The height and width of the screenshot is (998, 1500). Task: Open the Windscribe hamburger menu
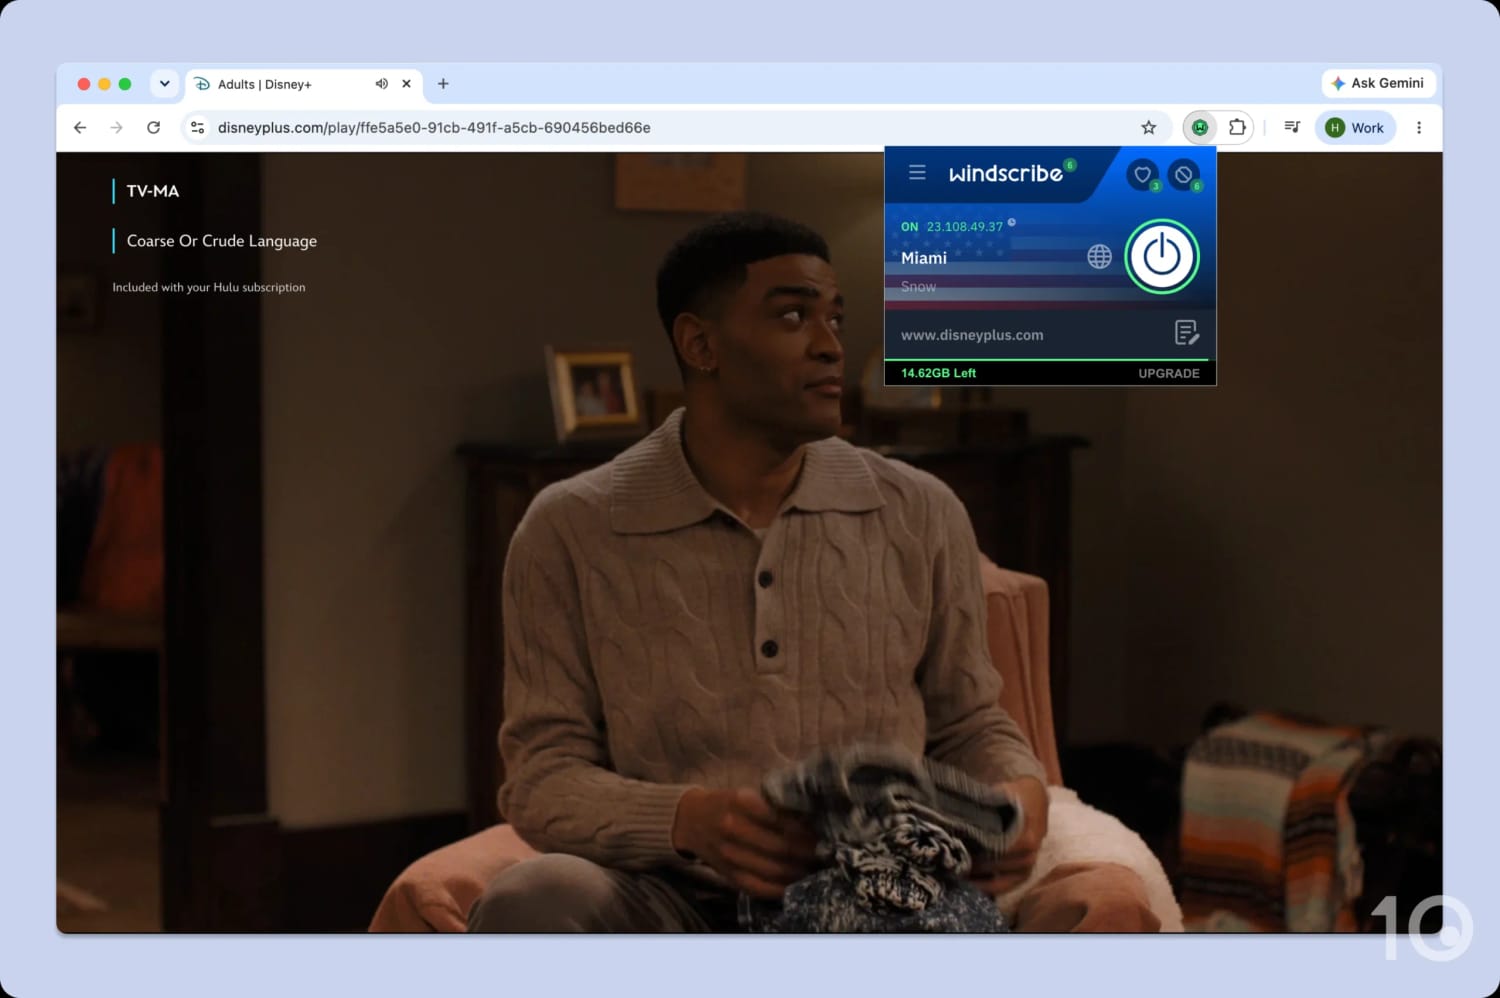click(x=917, y=173)
